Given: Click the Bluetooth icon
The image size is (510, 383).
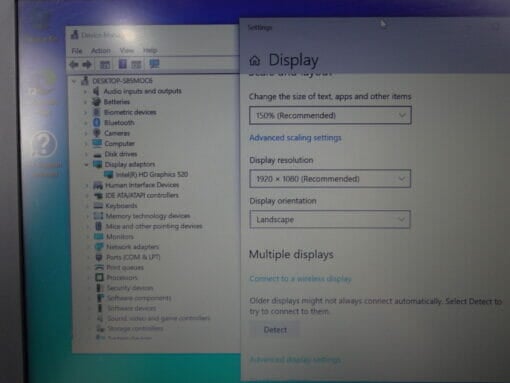Looking at the screenshot, I should pyautogui.click(x=97, y=122).
